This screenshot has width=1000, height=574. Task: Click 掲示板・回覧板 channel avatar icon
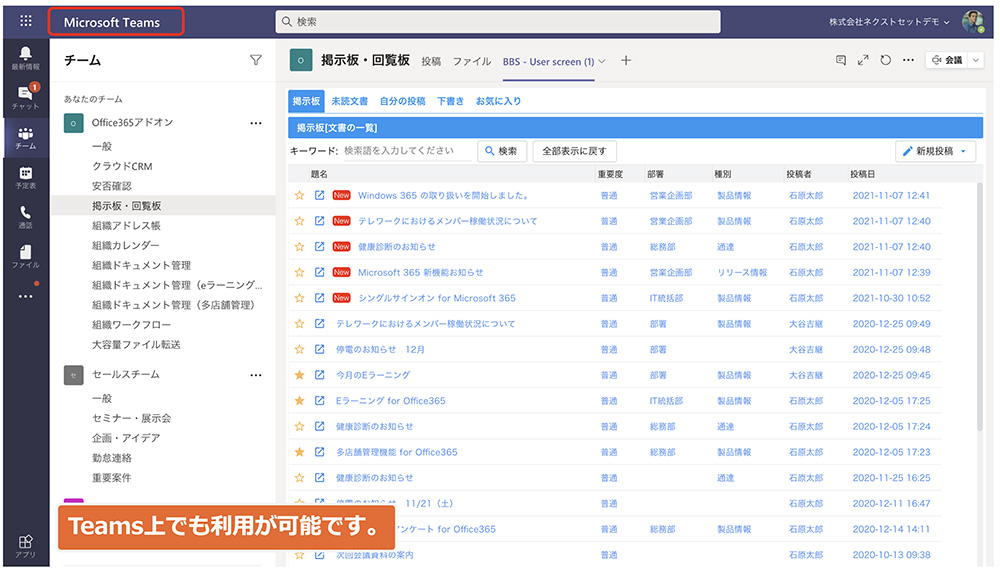tap(301, 61)
